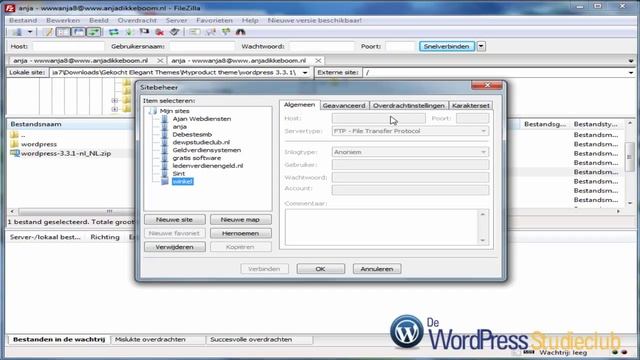Switch to Karakterset tab in Sitebeheer
The height and width of the screenshot is (360, 640).
471,105
